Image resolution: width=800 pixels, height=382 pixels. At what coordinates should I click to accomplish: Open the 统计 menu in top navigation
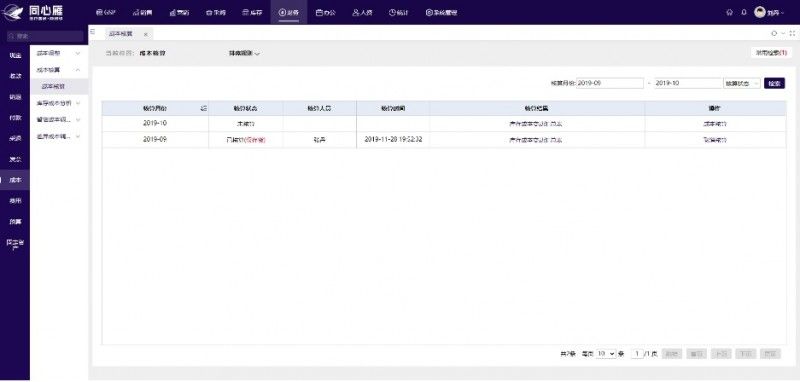(398, 13)
